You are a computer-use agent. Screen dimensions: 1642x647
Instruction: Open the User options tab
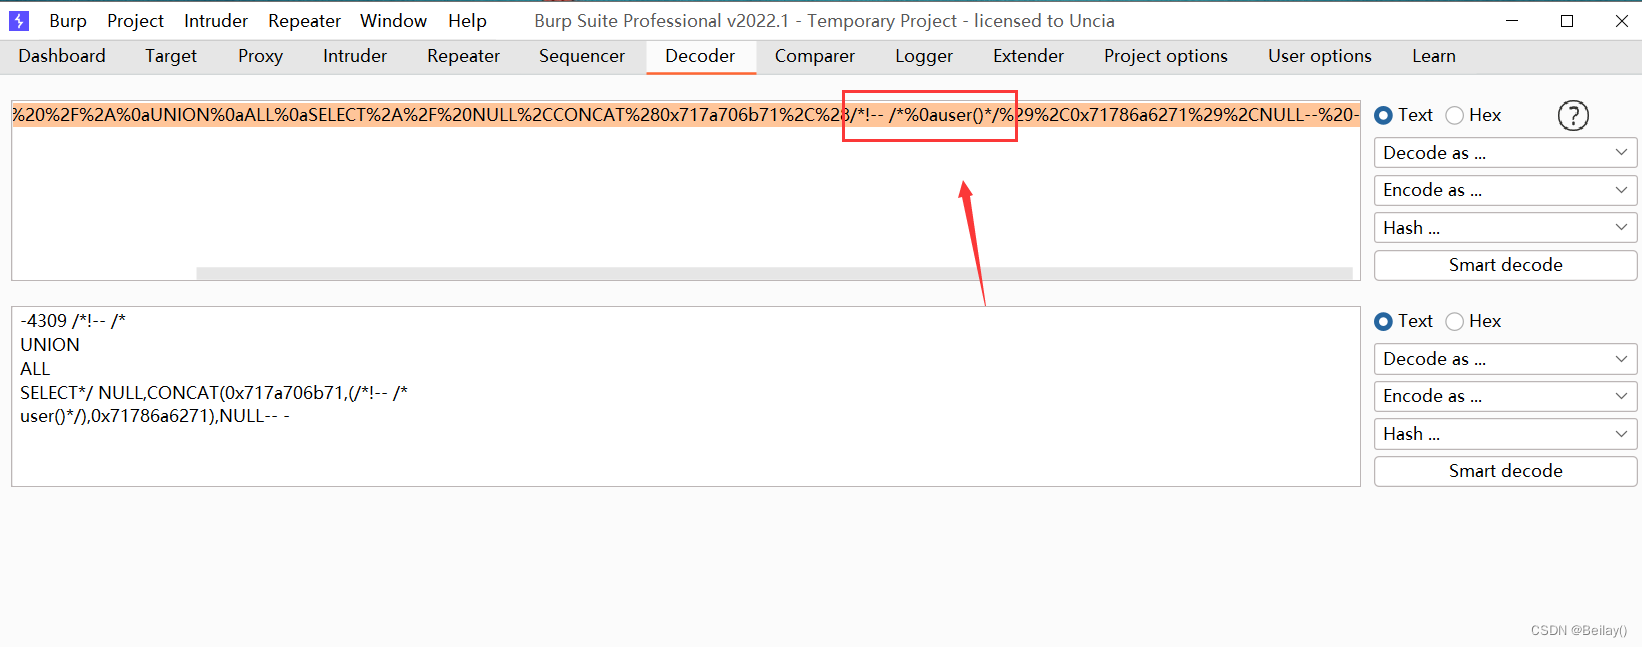pos(1320,56)
